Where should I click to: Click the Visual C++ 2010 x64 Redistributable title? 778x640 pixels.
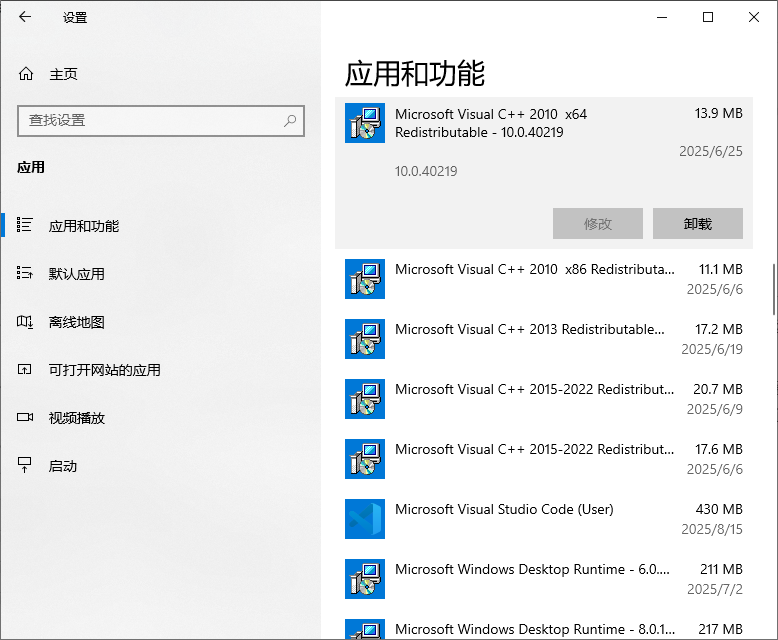[x=491, y=124]
